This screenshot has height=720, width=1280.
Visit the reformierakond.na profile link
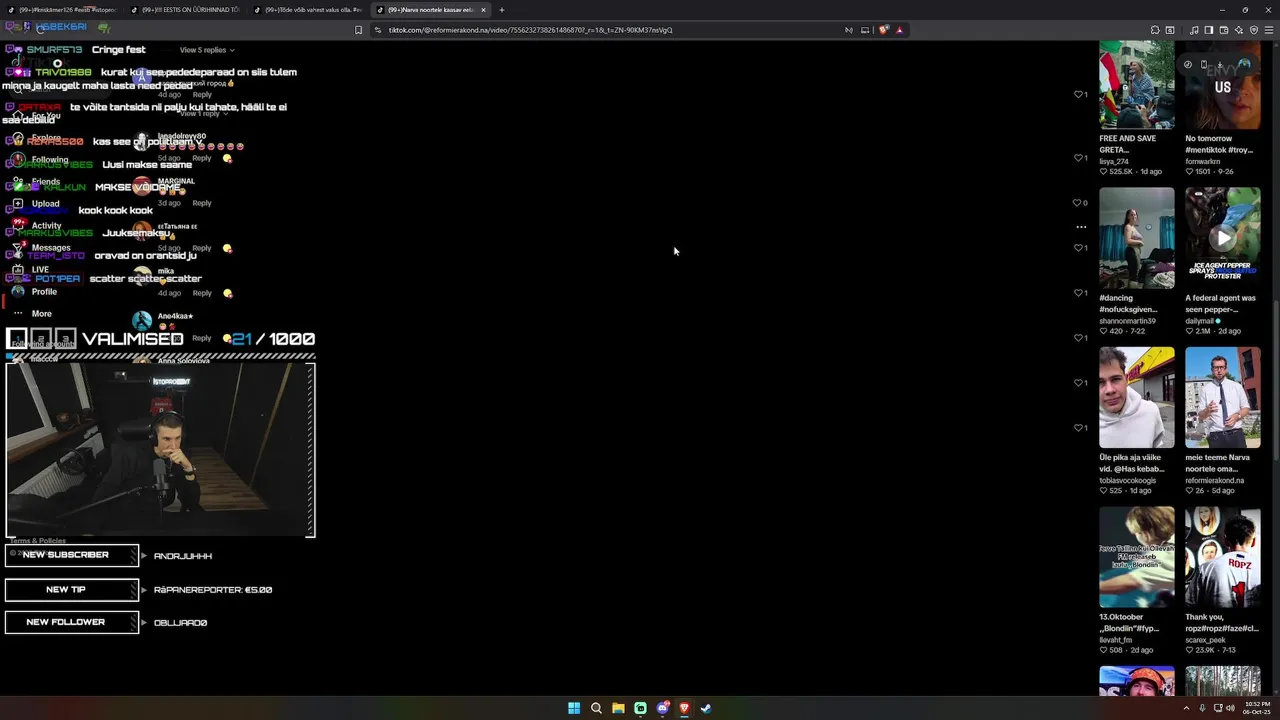1215,480
